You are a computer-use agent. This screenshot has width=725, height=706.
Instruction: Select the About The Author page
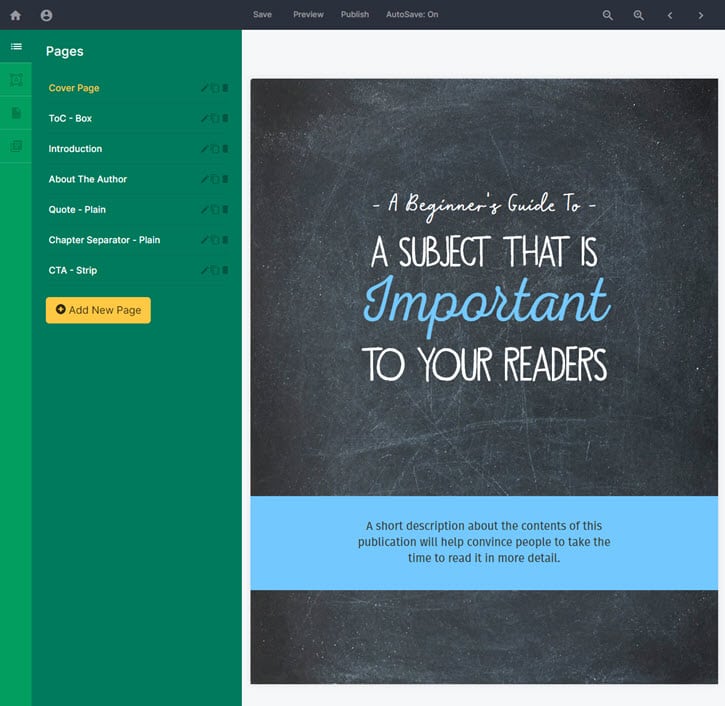tap(88, 179)
